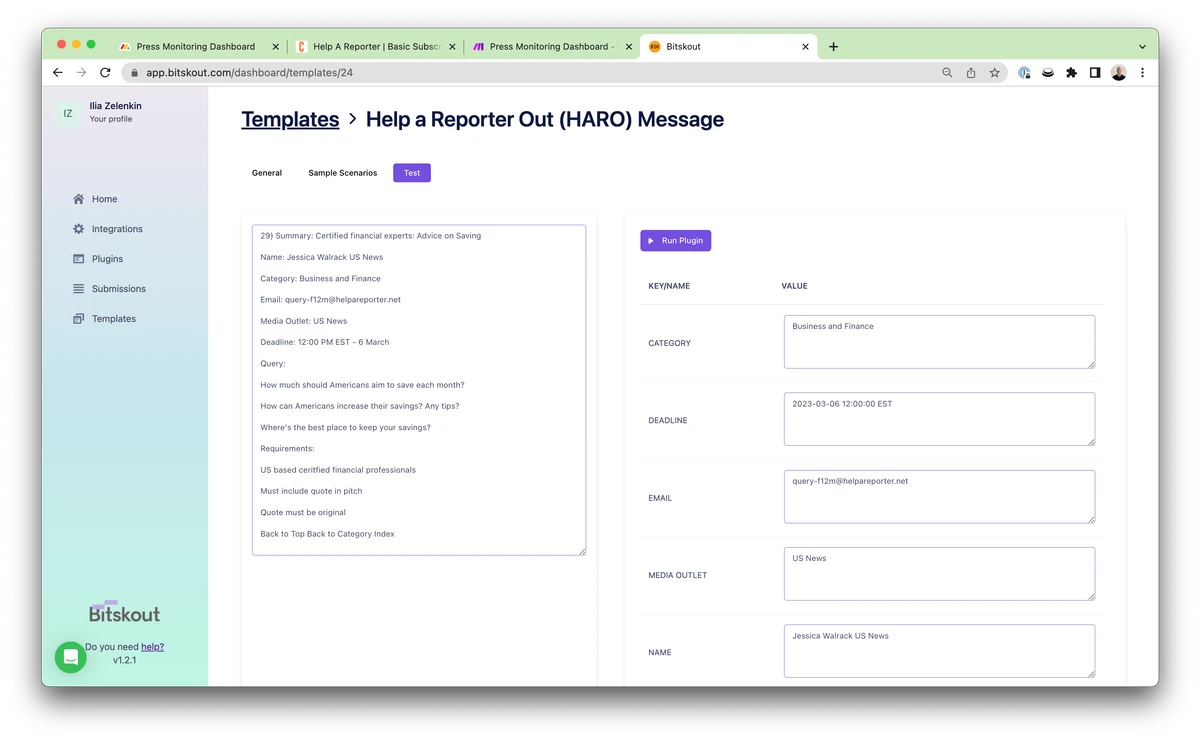Go back in browser history
Image resolution: width=1200 pixels, height=741 pixels.
57,72
